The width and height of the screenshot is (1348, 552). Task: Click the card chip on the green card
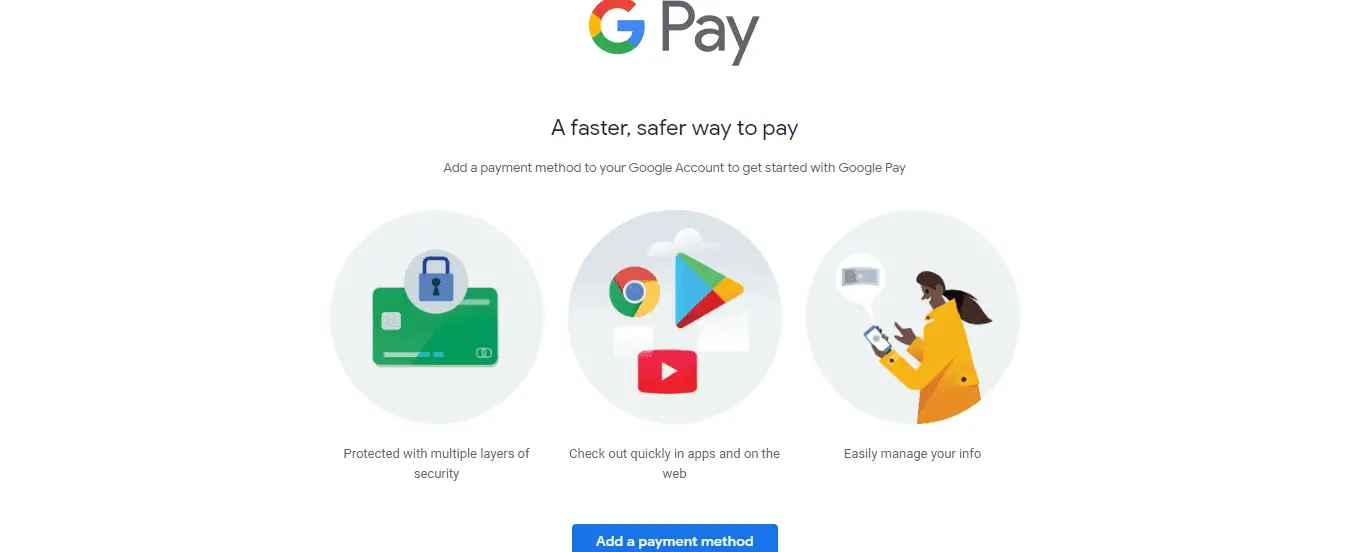click(x=391, y=321)
